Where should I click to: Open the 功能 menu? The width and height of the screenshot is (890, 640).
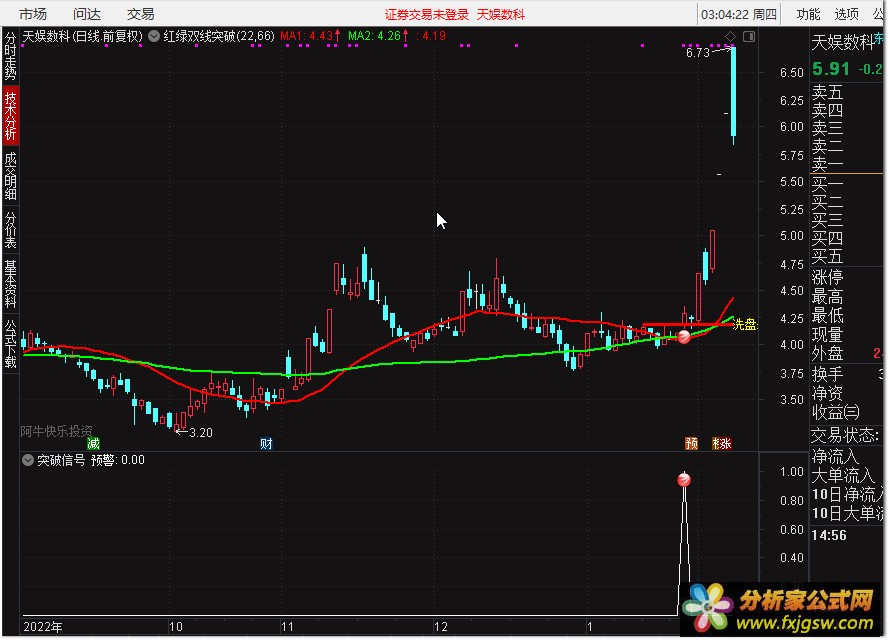(808, 14)
